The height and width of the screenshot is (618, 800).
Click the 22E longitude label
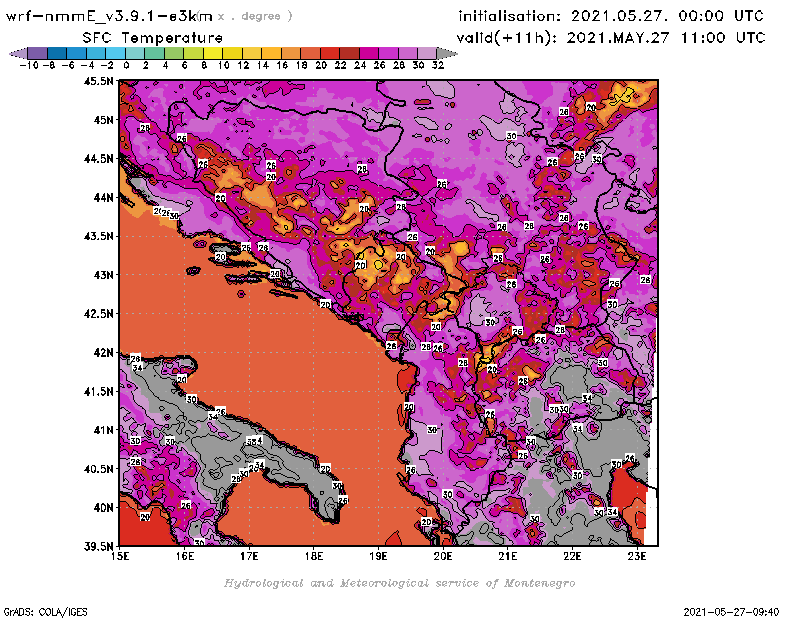(x=572, y=556)
